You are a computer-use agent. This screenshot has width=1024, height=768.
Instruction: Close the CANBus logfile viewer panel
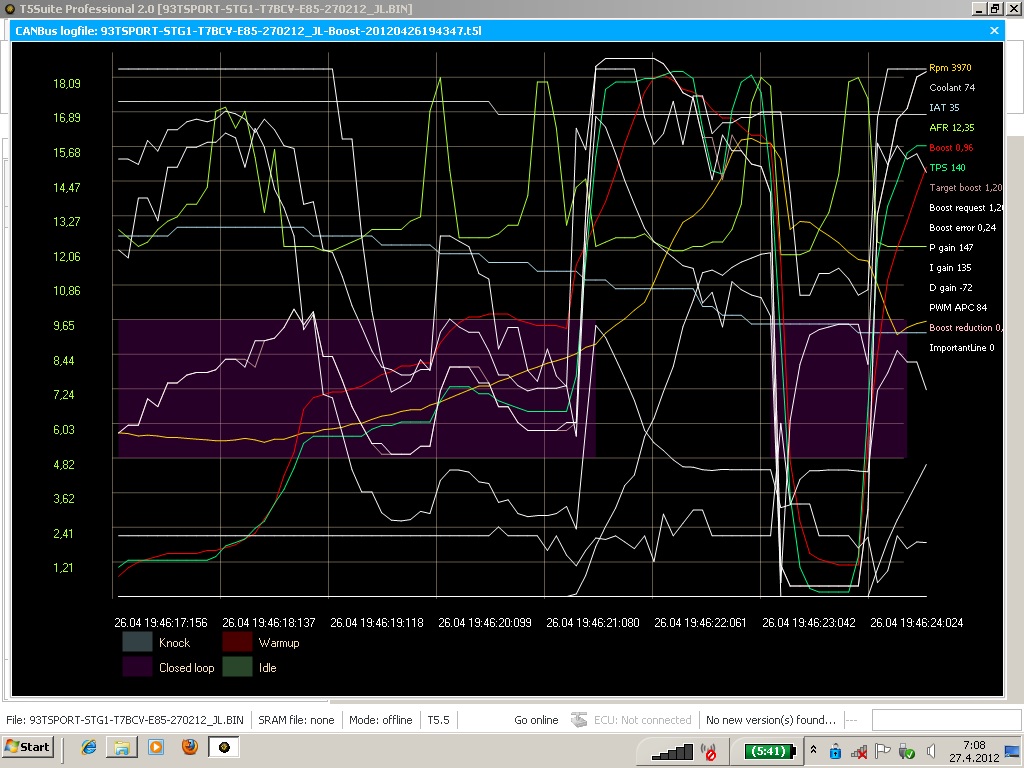point(994,31)
